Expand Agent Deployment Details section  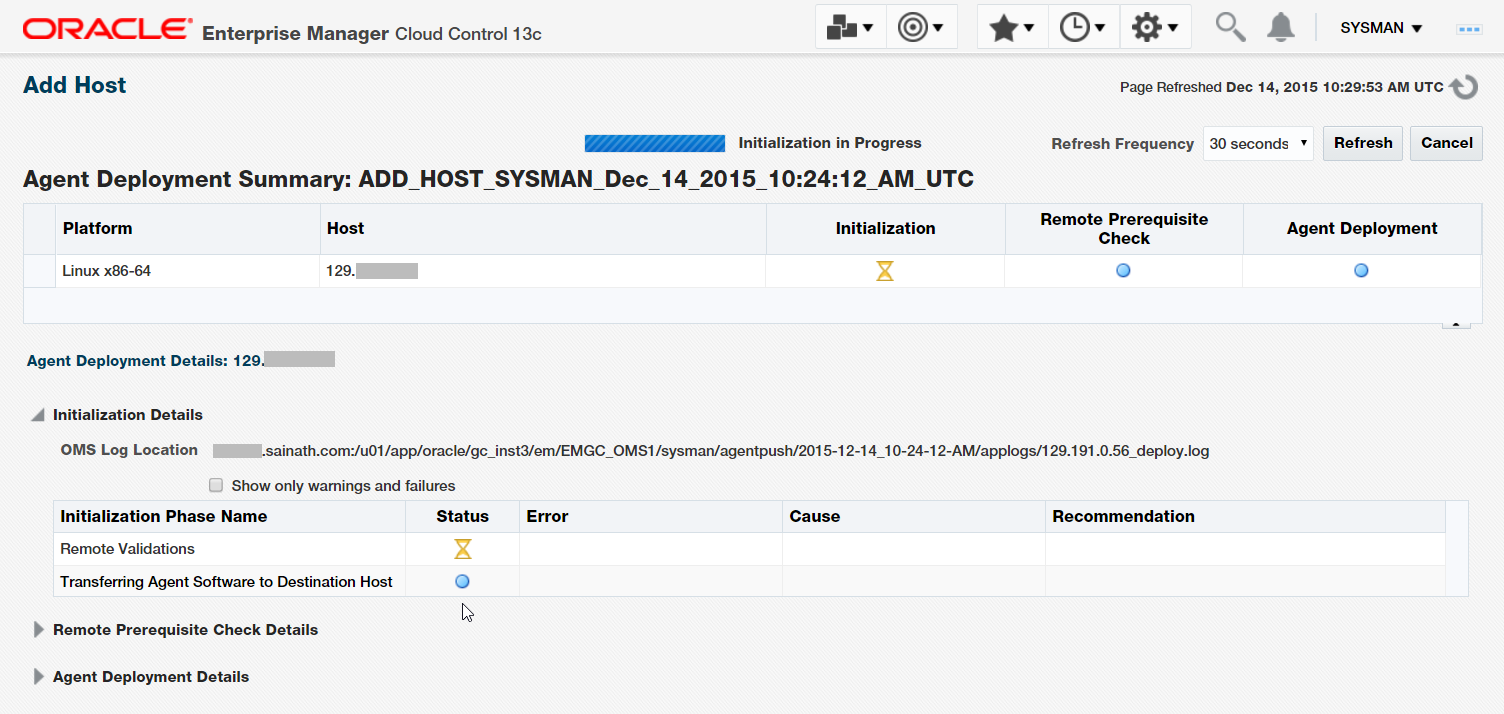pyautogui.click(x=39, y=677)
